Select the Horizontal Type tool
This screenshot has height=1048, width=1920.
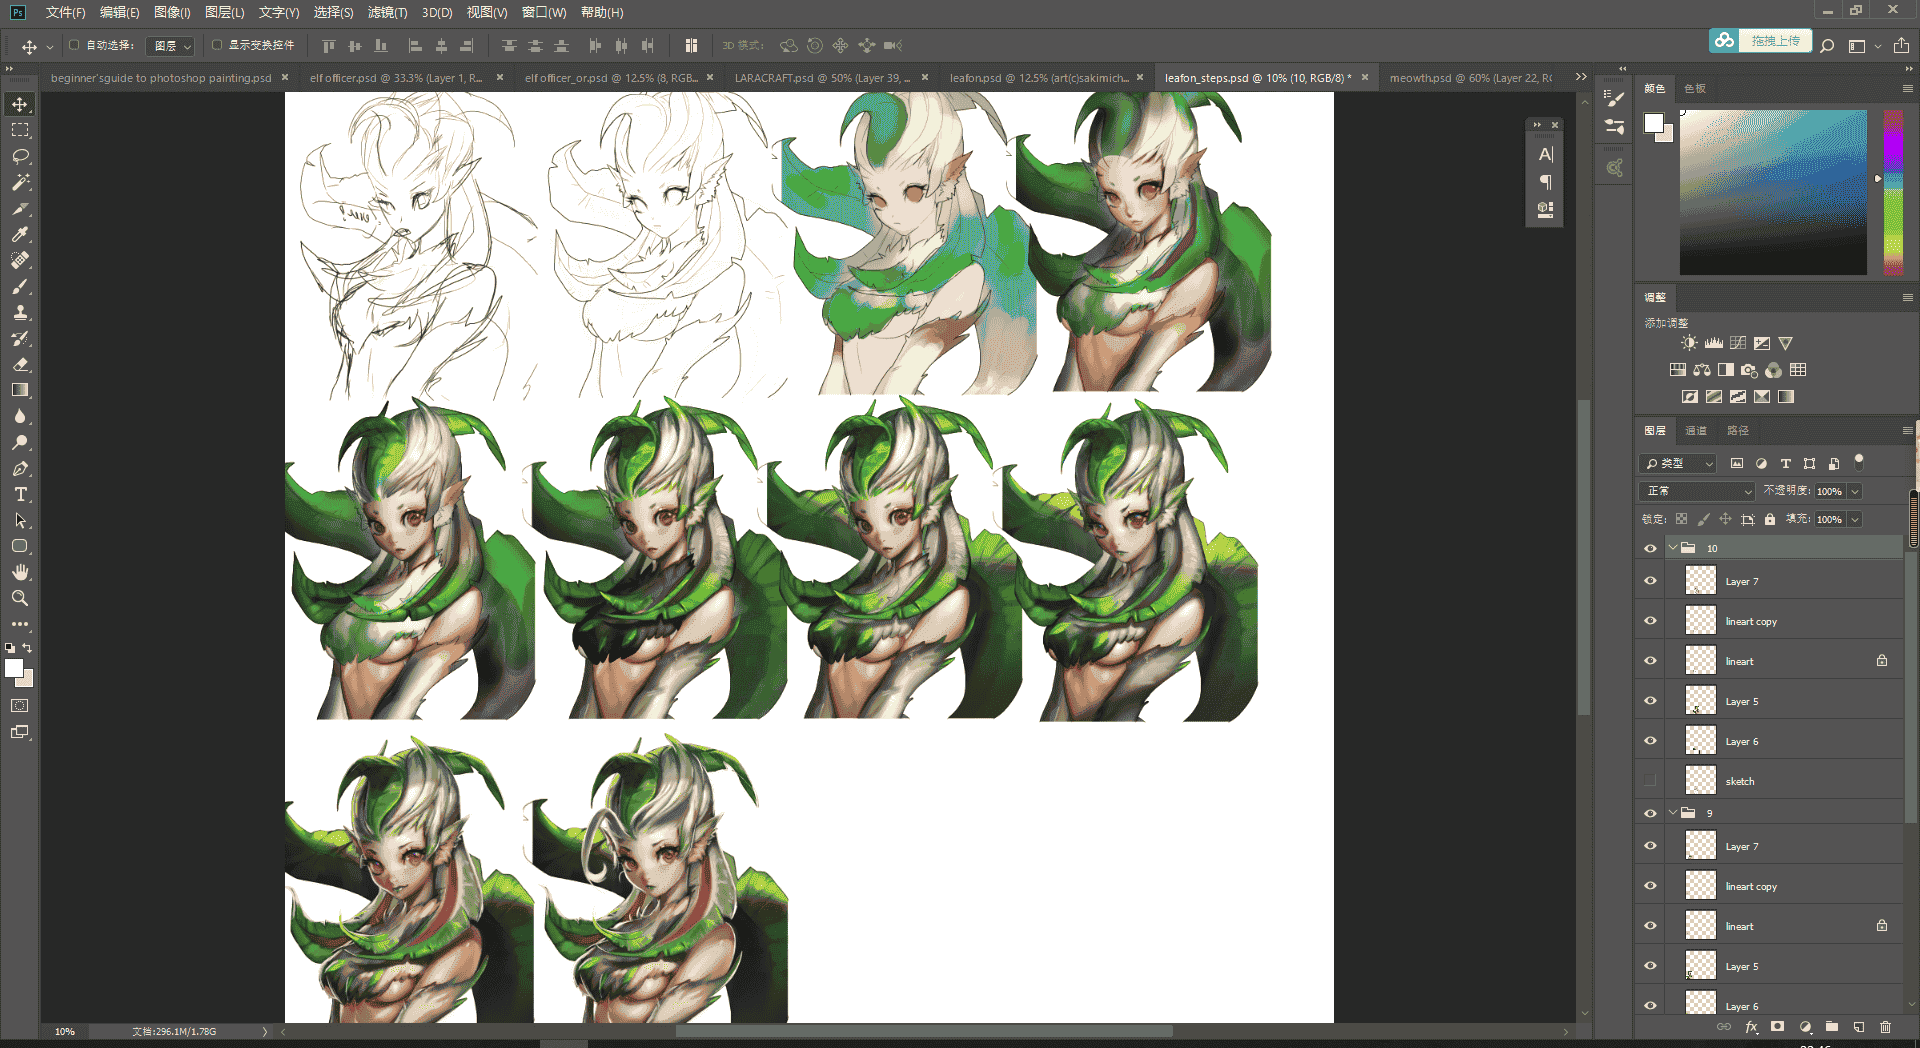pos(20,494)
